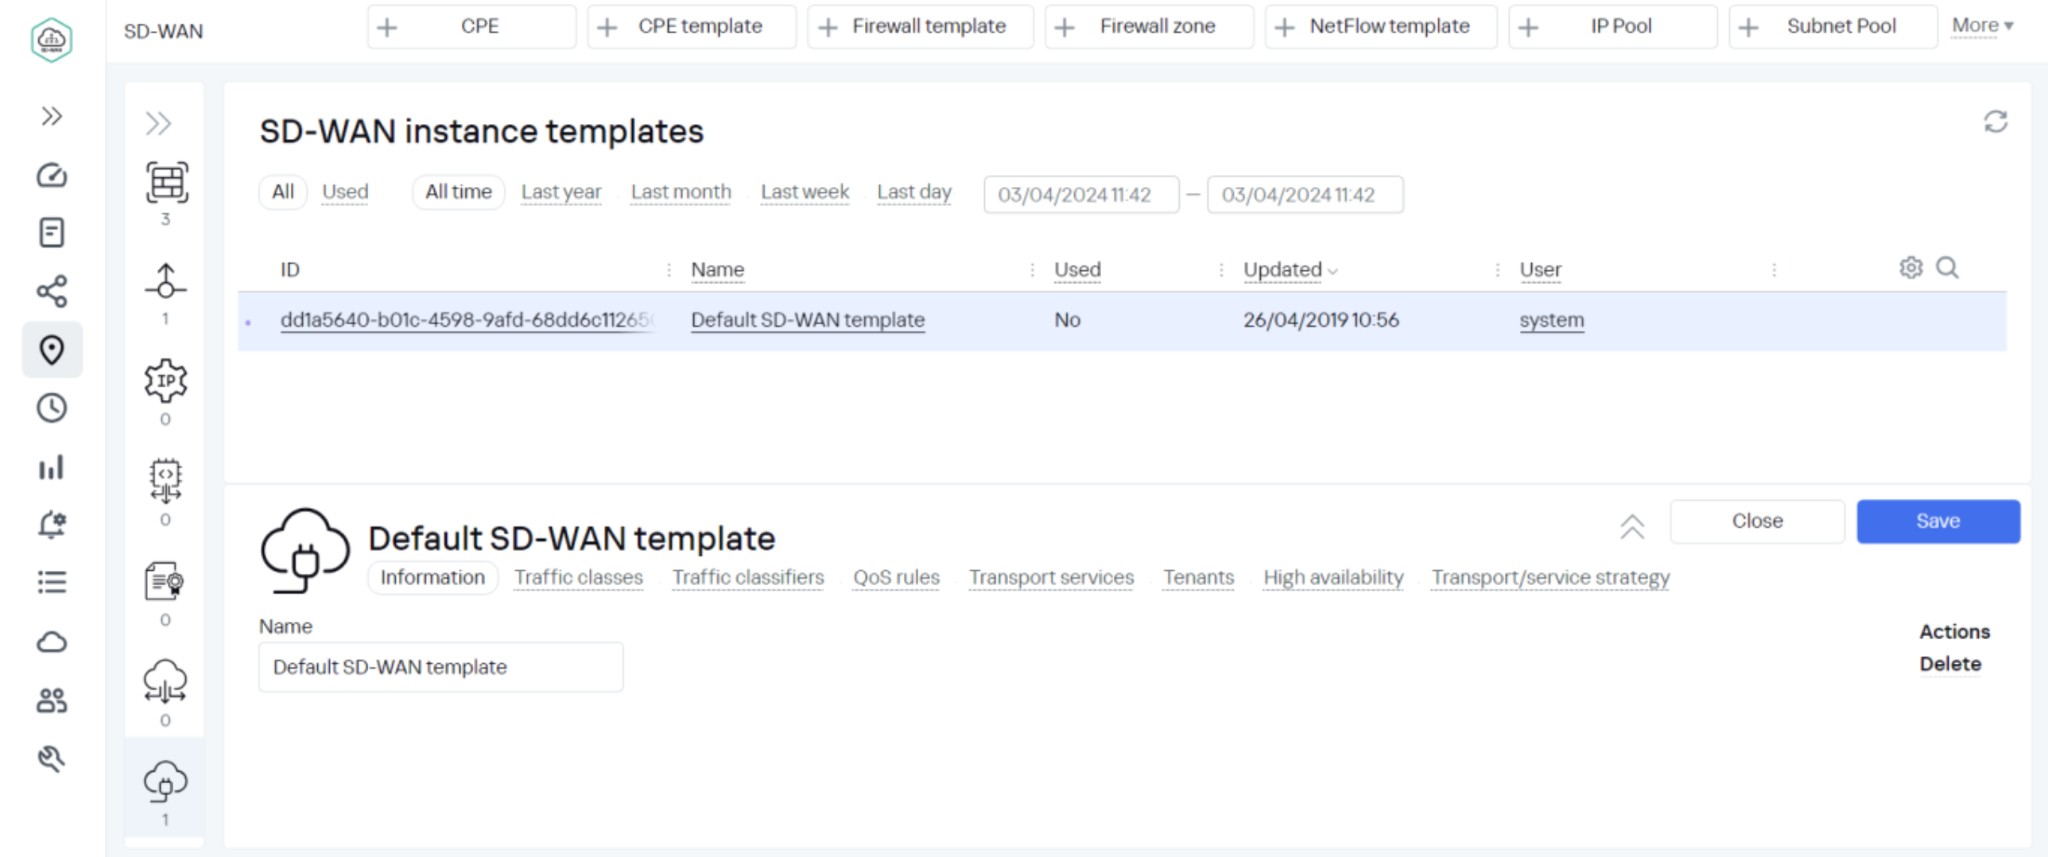2048x857 pixels.
Task: Click the table search magnifier icon
Action: click(x=1947, y=268)
